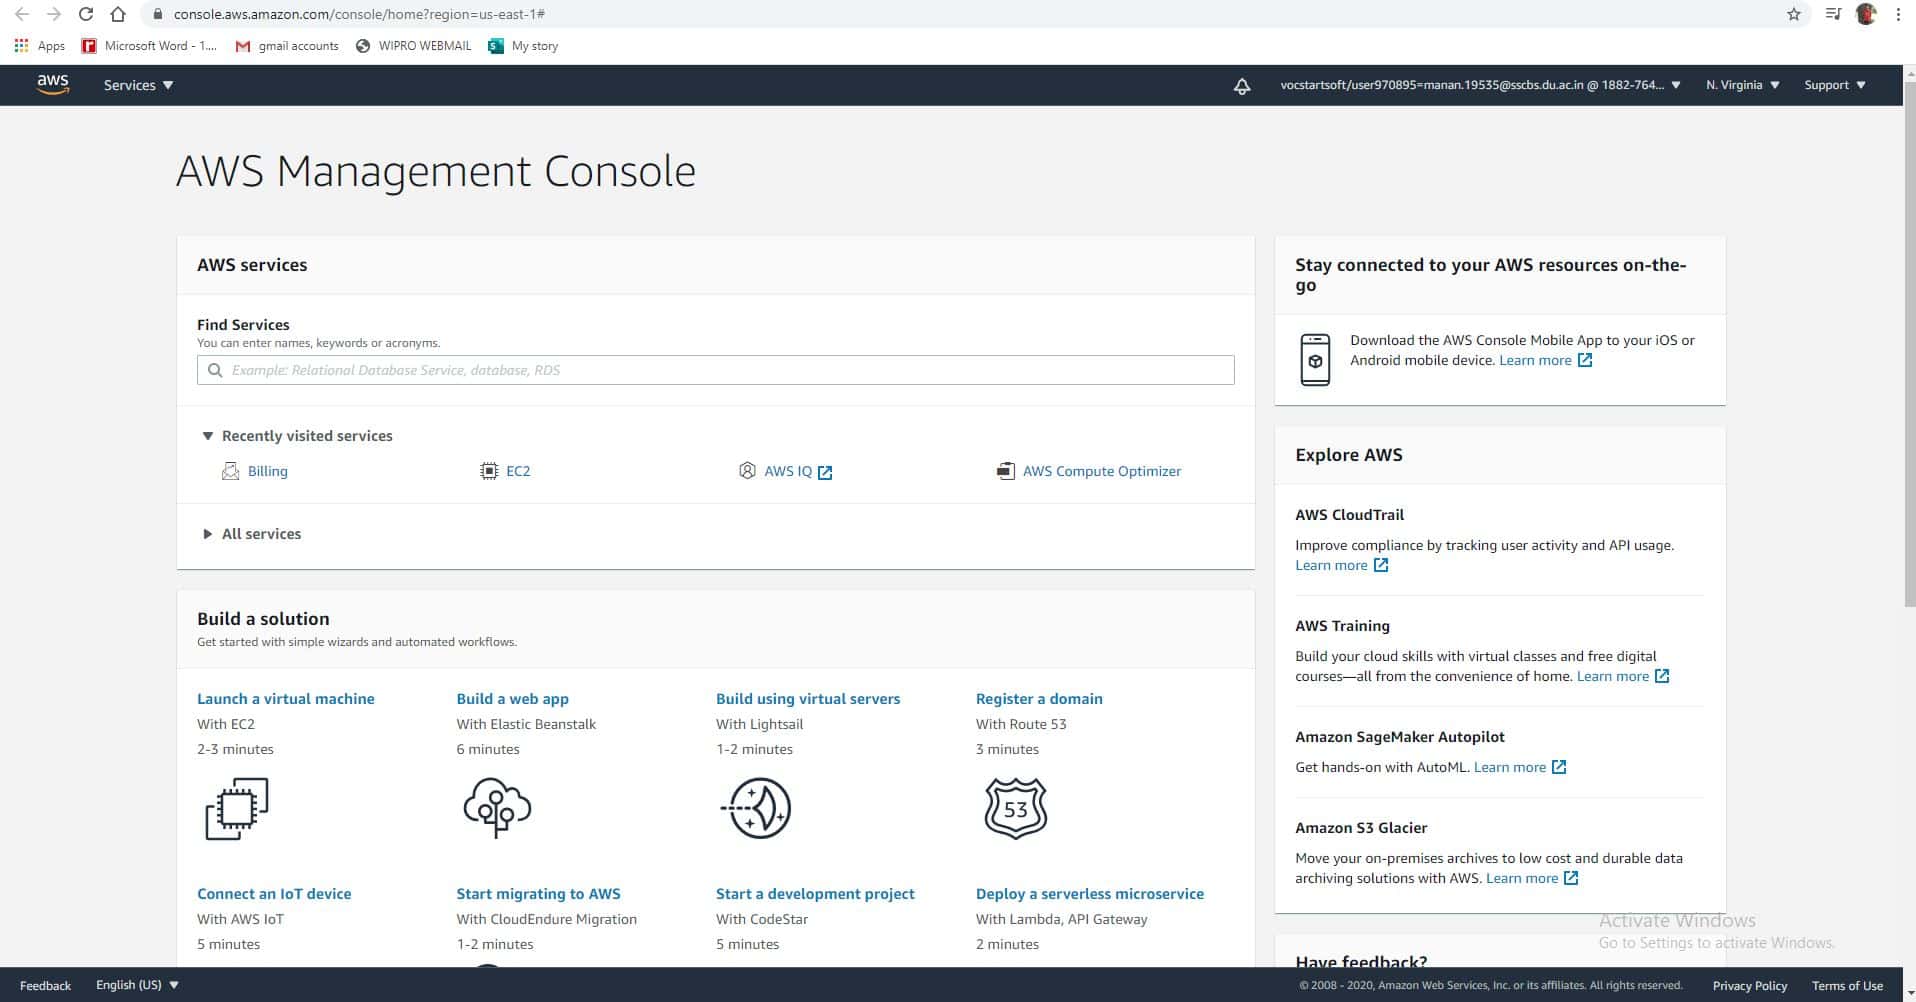This screenshot has width=1916, height=1002.
Task: Click the 'With CodeStar' text
Action: (x=762, y=919)
